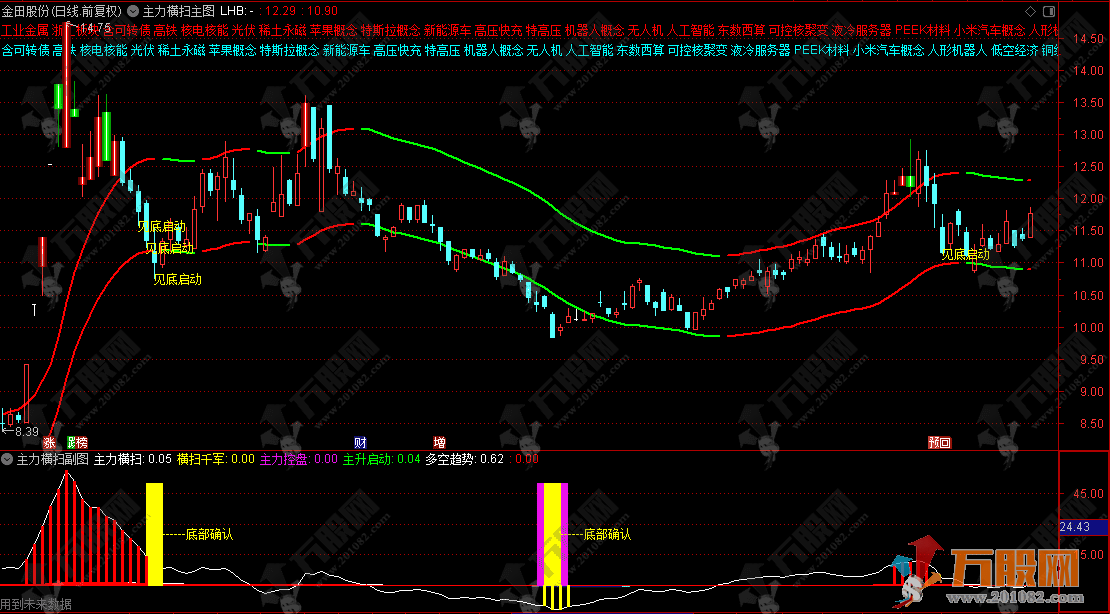Screen dimensions: 1110x614
Task: Click the 14.75 high price label
Action: [x=96, y=28]
